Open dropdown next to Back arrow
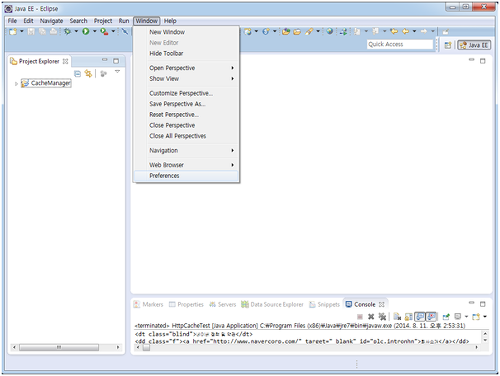 point(414,31)
